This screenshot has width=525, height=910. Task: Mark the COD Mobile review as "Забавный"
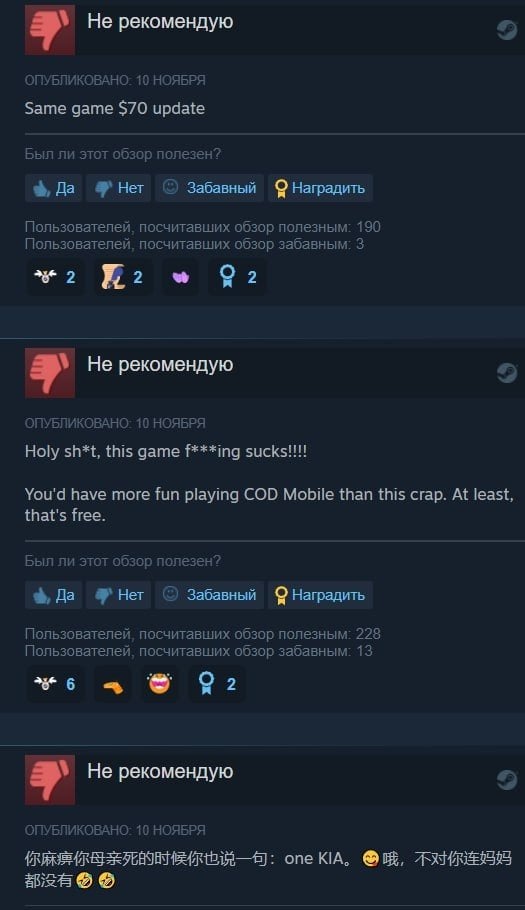coord(209,595)
